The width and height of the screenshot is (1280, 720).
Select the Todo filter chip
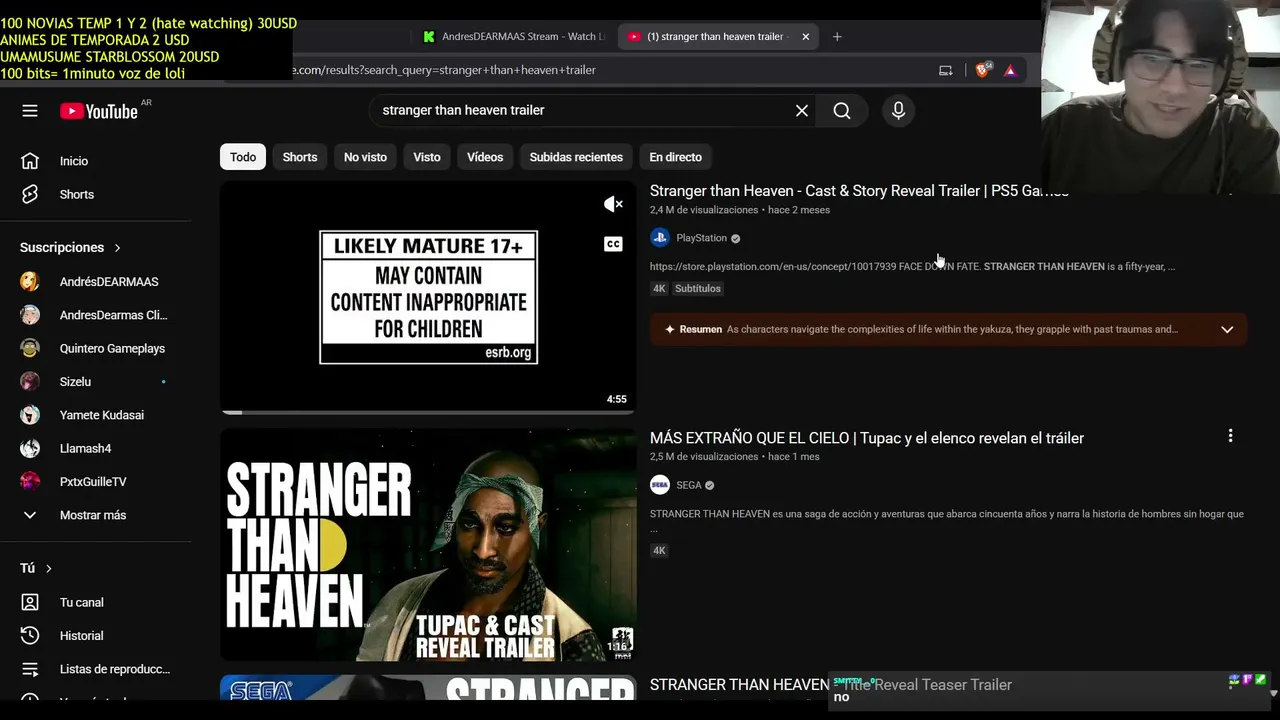(x=243, y=157)
